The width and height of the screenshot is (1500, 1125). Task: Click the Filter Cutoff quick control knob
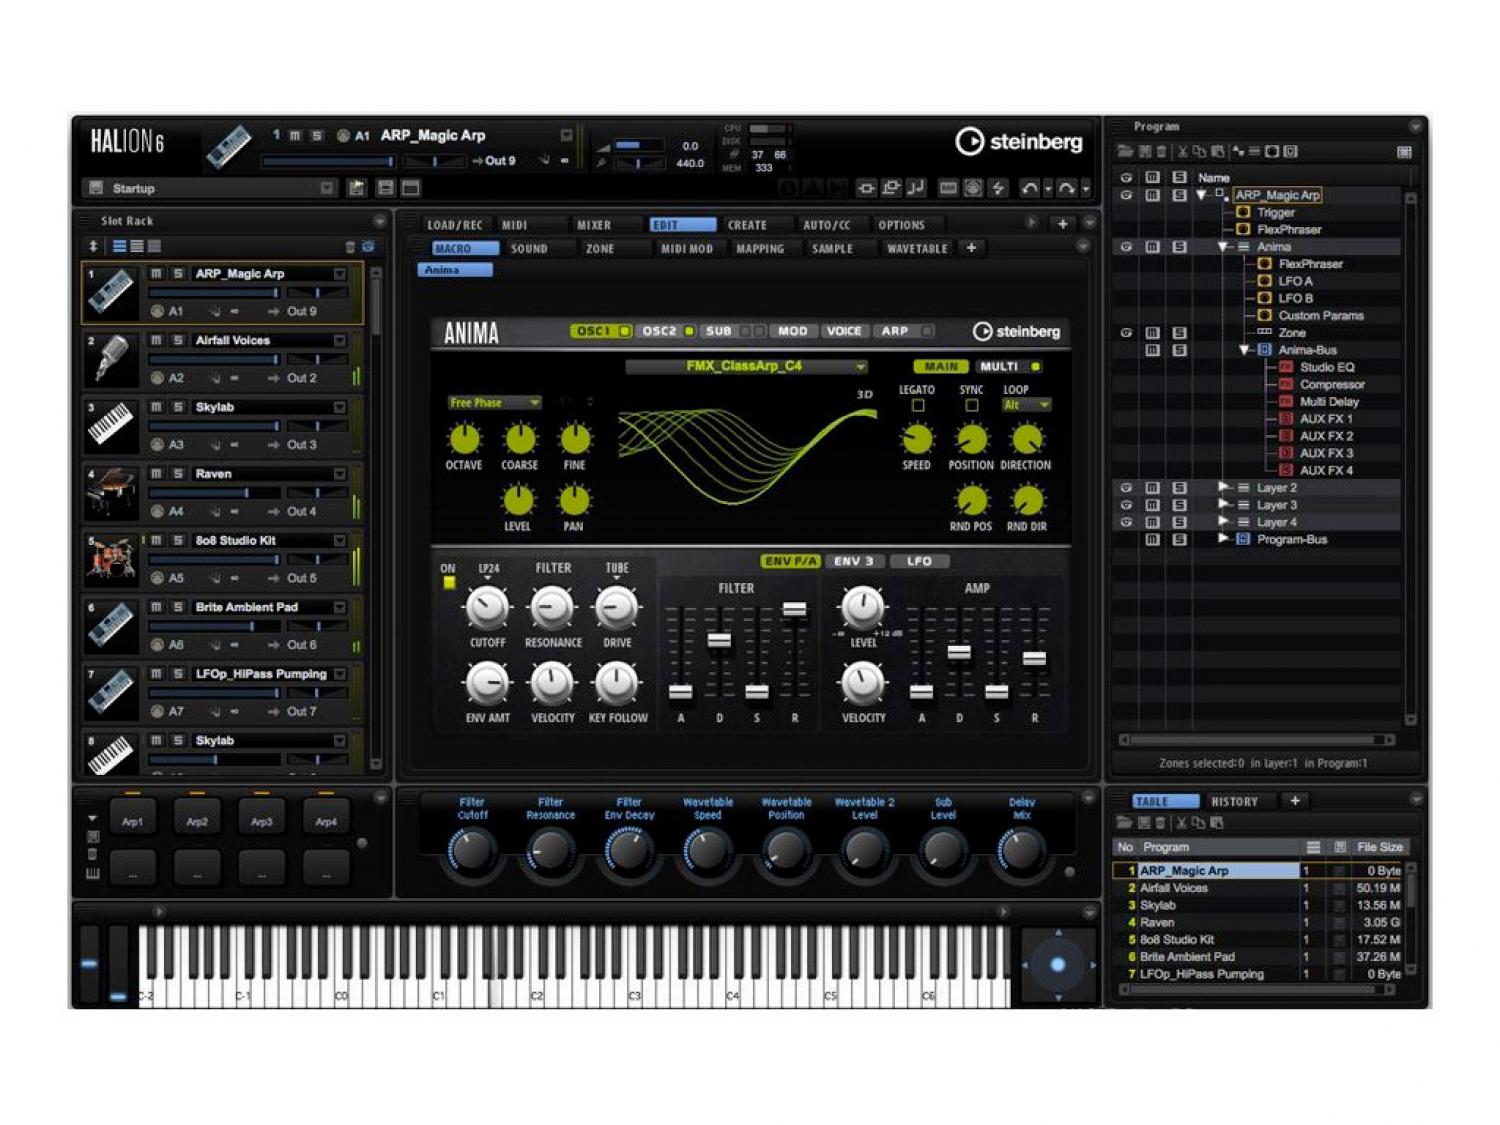tap(471, 851)
